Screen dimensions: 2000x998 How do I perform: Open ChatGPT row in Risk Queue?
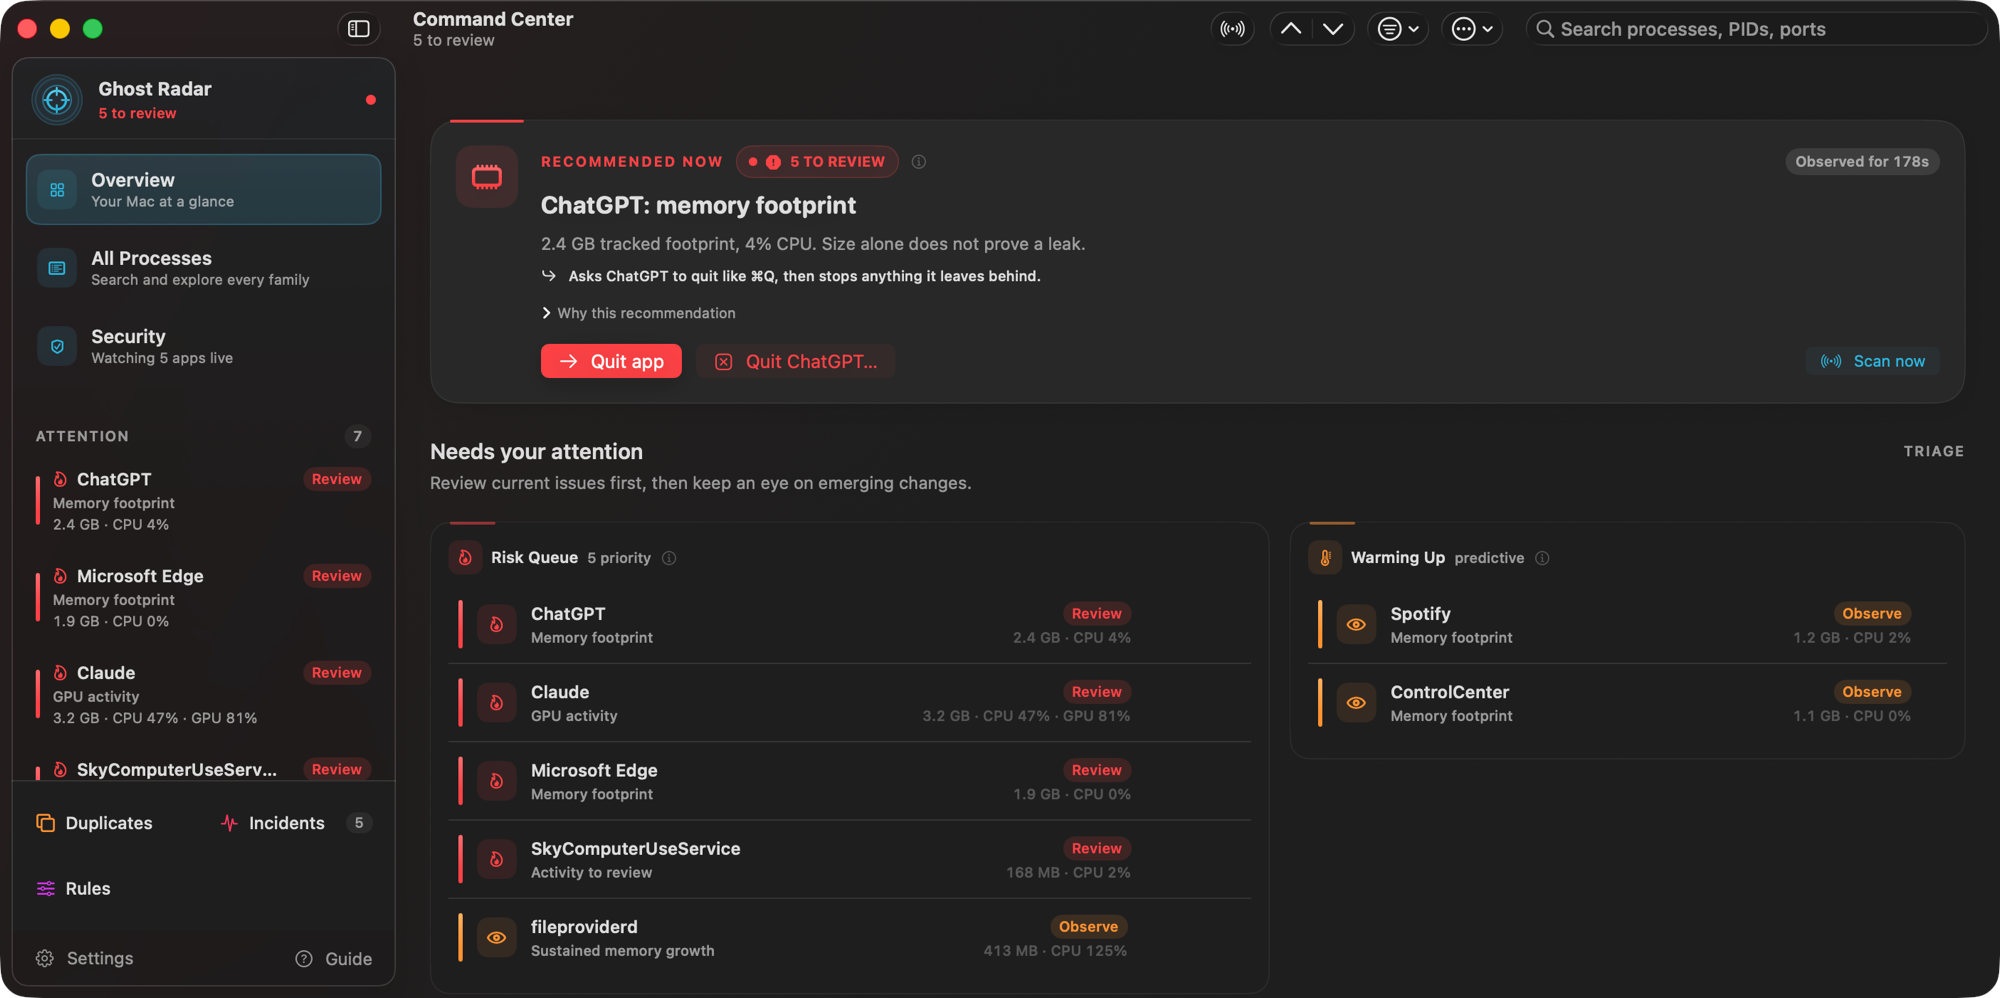[850, 625]
